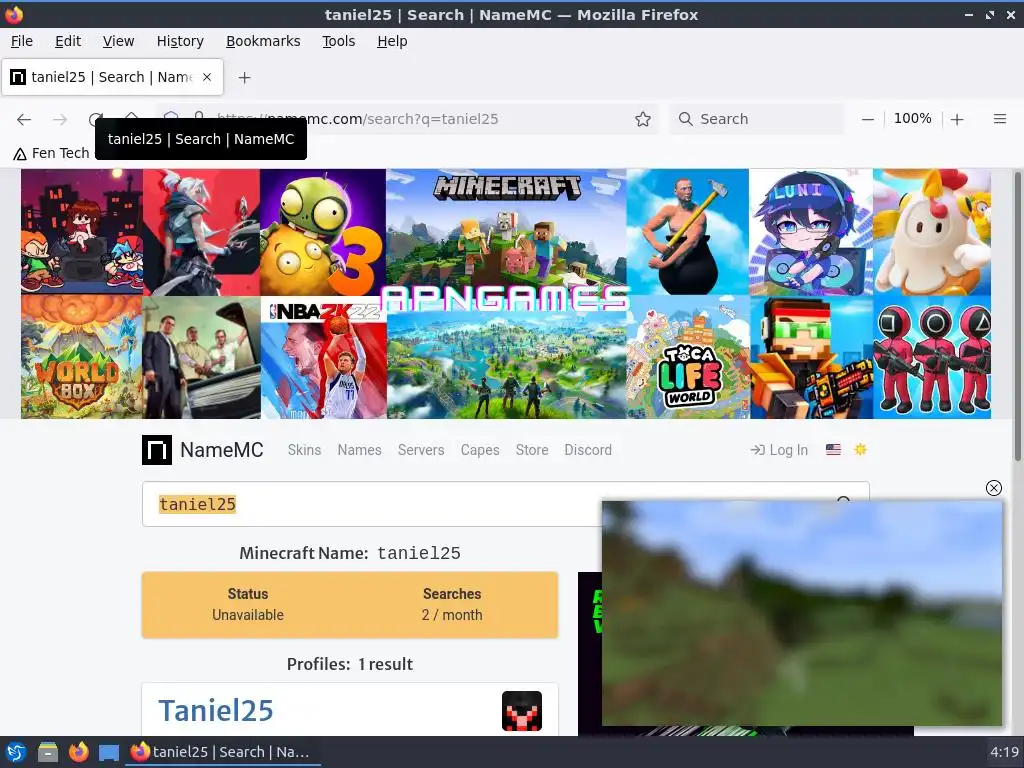Viewport: 1024px width, 768px height.
Task: Click the NBA 2K22 banner tile
Action: point(324,357)
